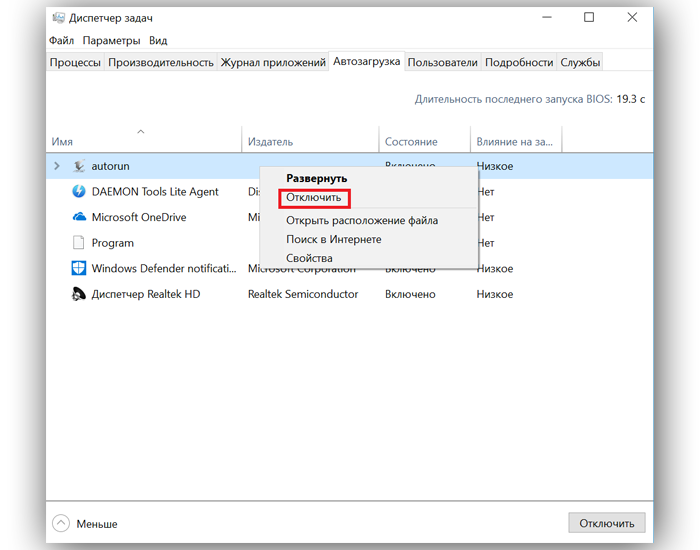Screen dimensions: 700x550
Task: Click the Microsoft OneDrive cloud icon
Action: [x=79, y=217]
